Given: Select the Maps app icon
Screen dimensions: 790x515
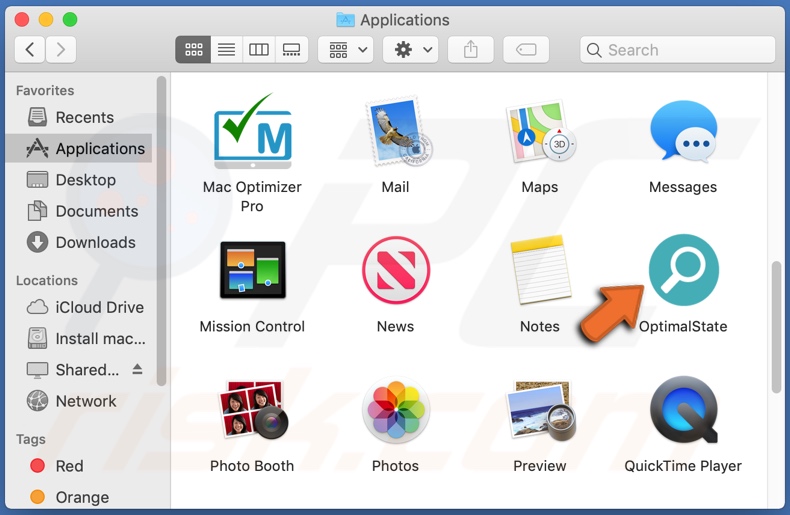Looking at the screenshot, I should pyautogui.click(x=540, y=132).
